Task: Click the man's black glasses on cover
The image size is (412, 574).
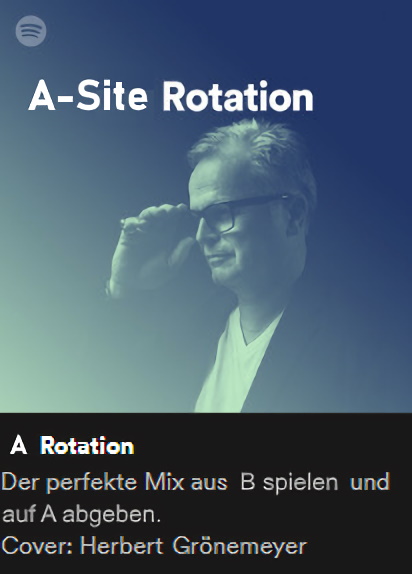Action: coord(240,215)
